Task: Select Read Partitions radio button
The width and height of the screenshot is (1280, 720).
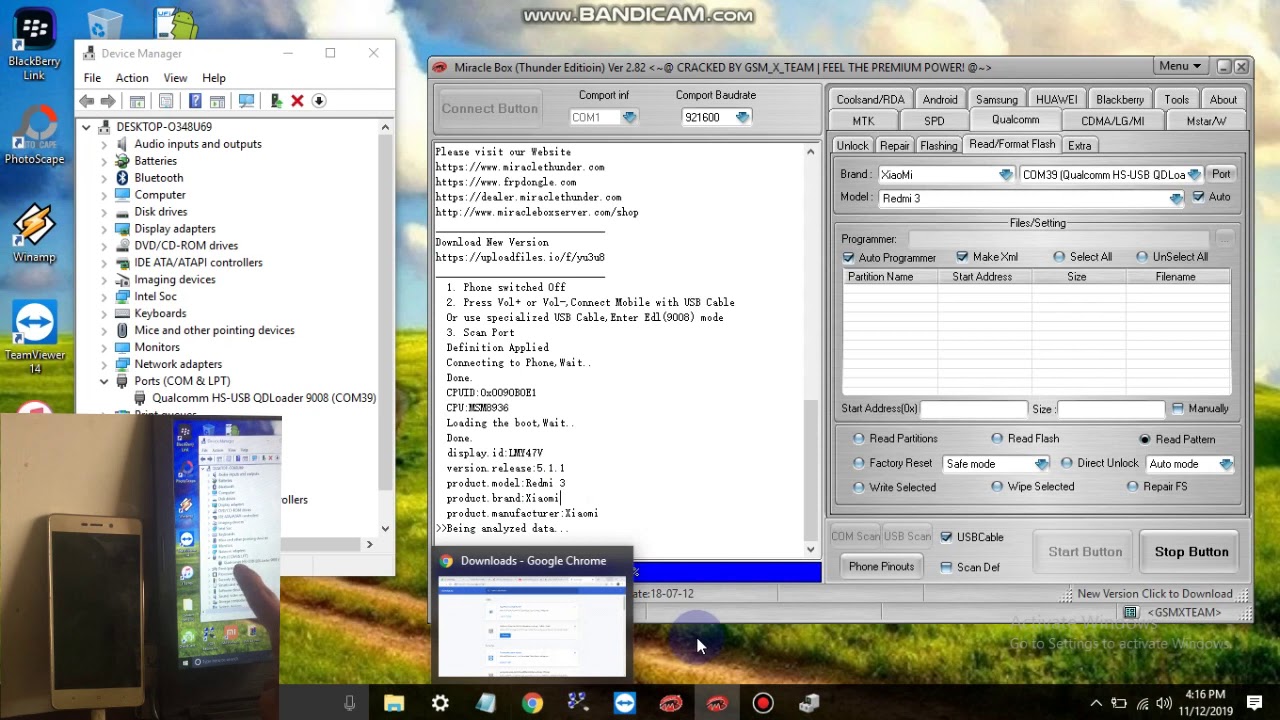Action: point(859,439)
